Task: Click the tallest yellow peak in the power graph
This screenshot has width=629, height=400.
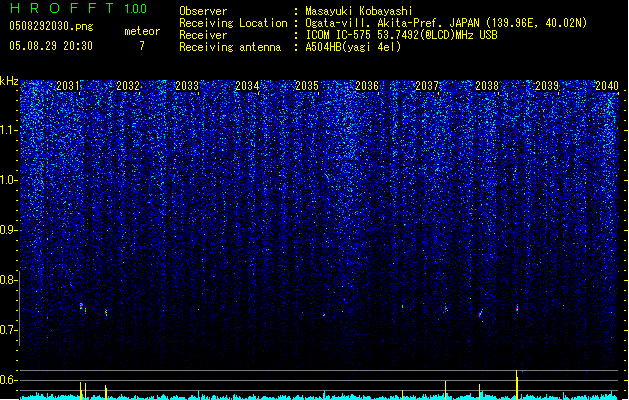Action: [x=517, y=385]
